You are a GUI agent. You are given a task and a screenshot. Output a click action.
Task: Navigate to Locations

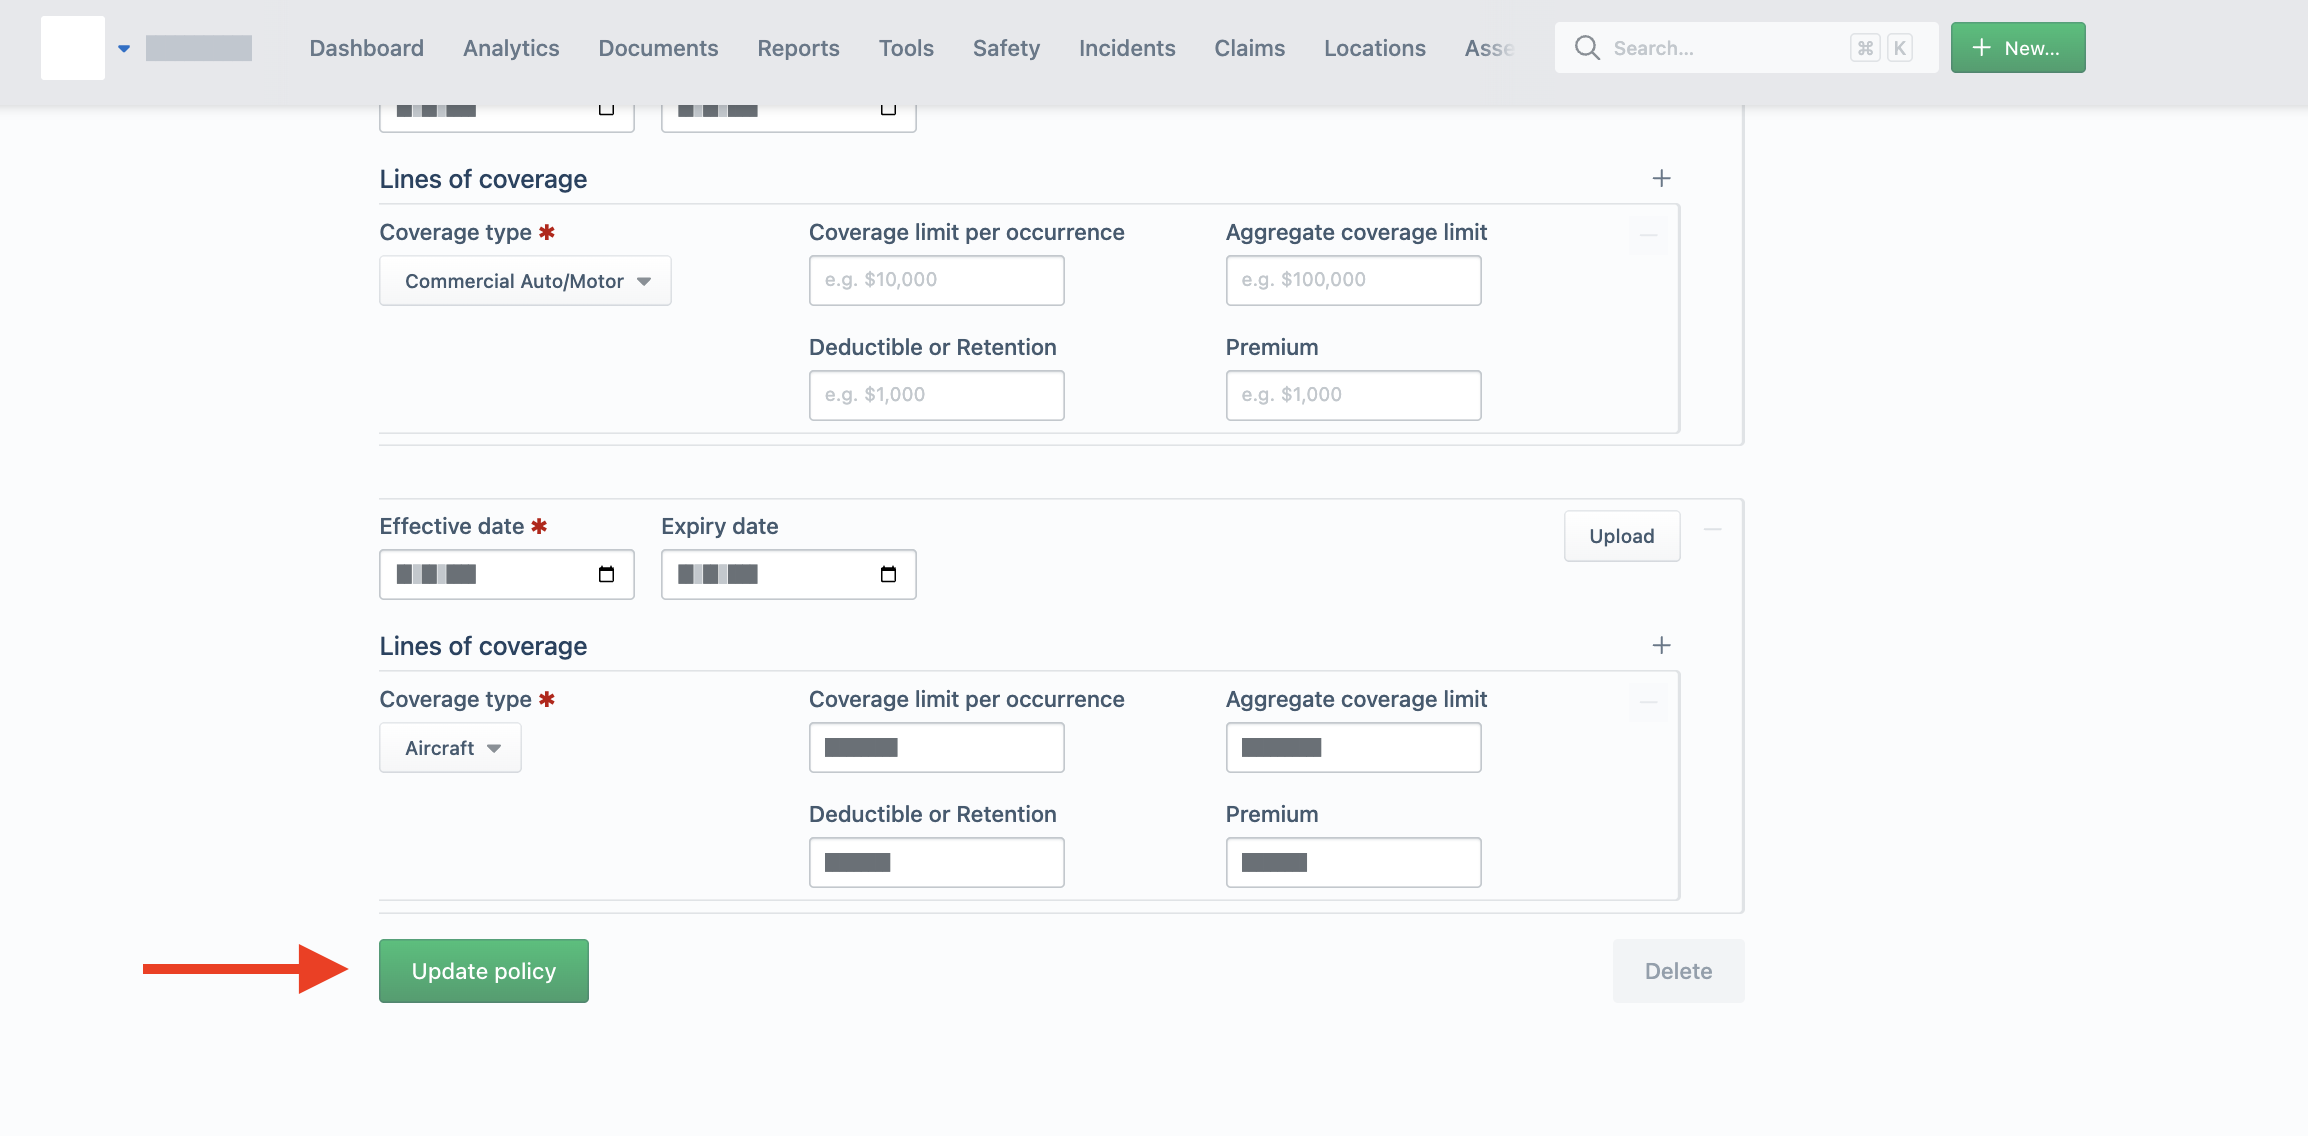(x=1374, y=48)
